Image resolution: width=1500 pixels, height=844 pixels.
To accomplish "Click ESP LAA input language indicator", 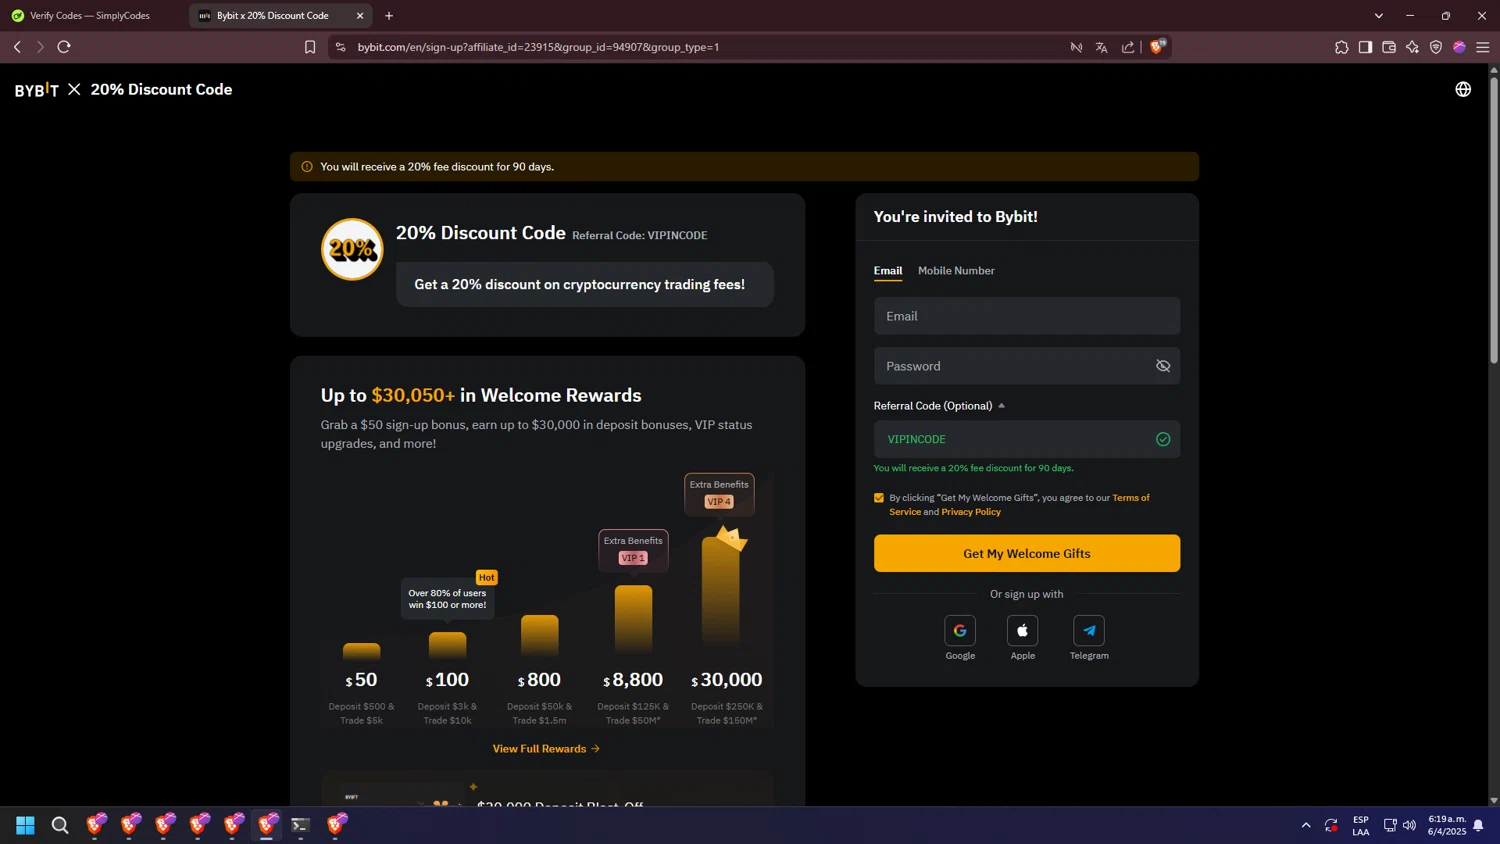I will (1361, 826).
